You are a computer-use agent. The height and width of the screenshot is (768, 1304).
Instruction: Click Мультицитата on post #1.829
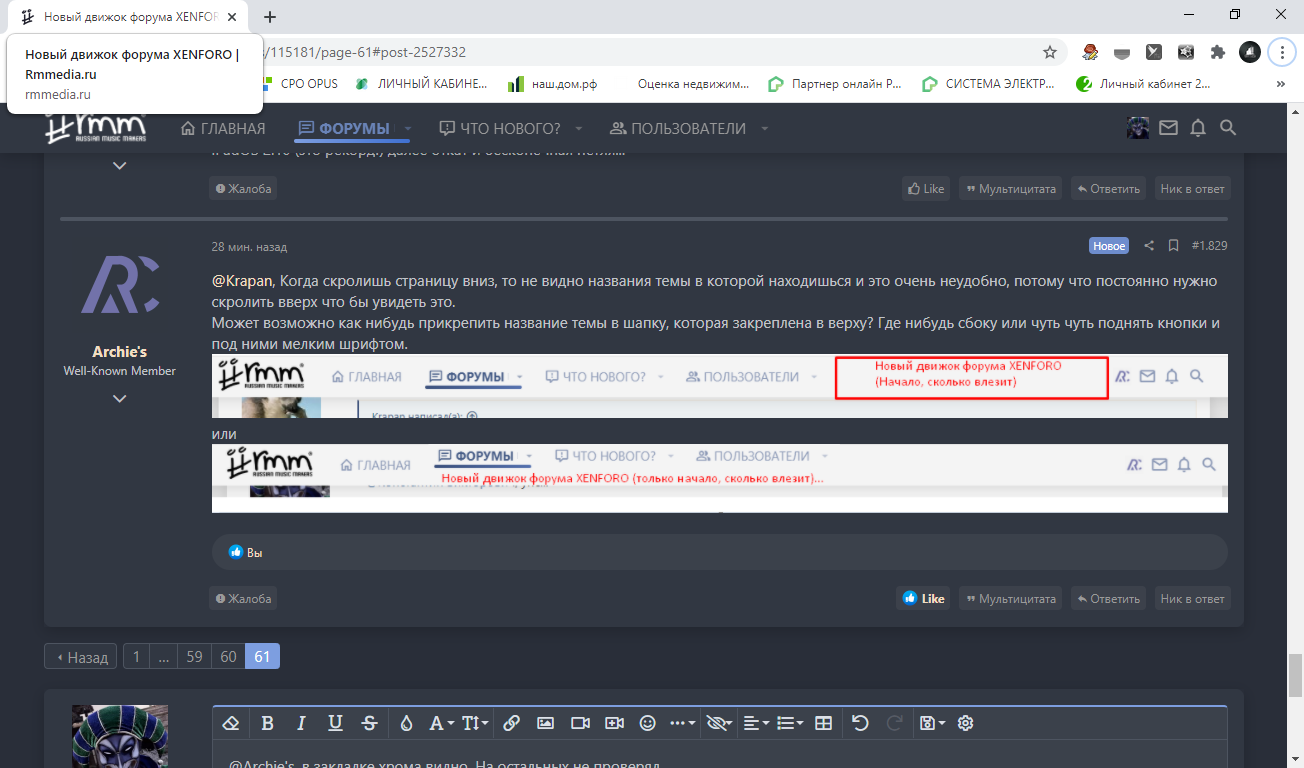click(x=1011, y=599)
